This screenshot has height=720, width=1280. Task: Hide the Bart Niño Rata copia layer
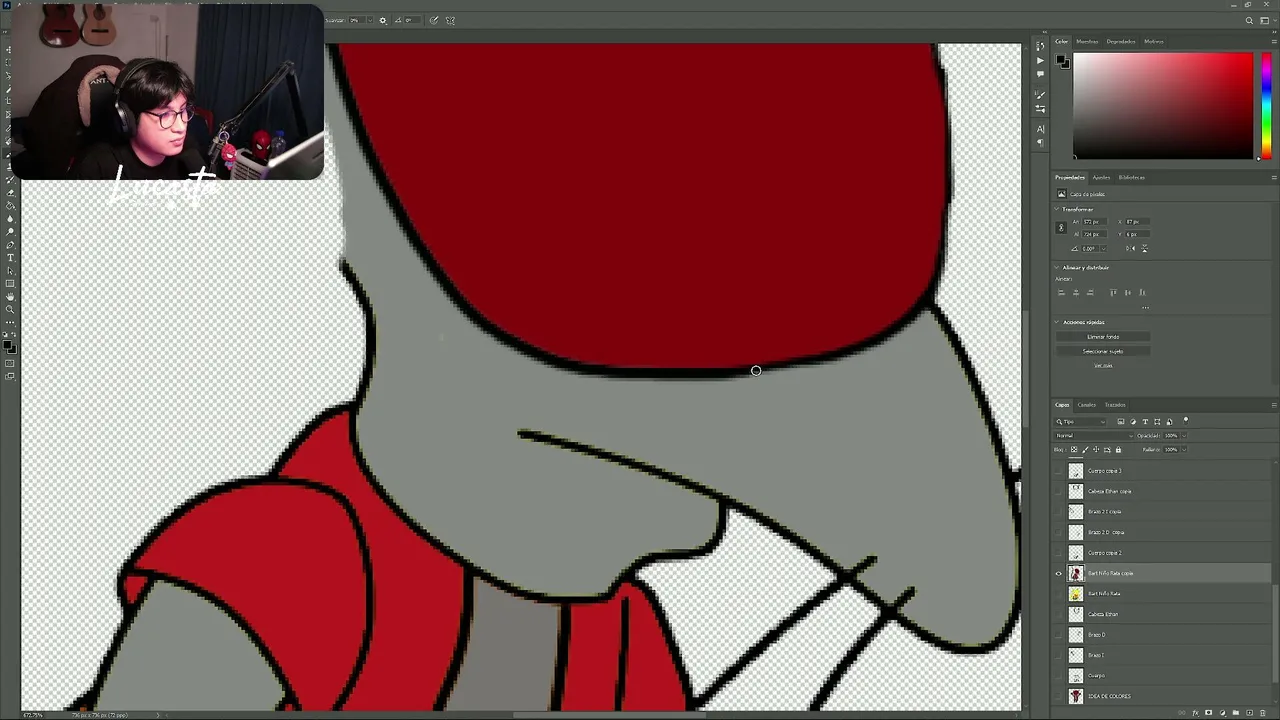pyautogui.click(x=1059, y=573)
